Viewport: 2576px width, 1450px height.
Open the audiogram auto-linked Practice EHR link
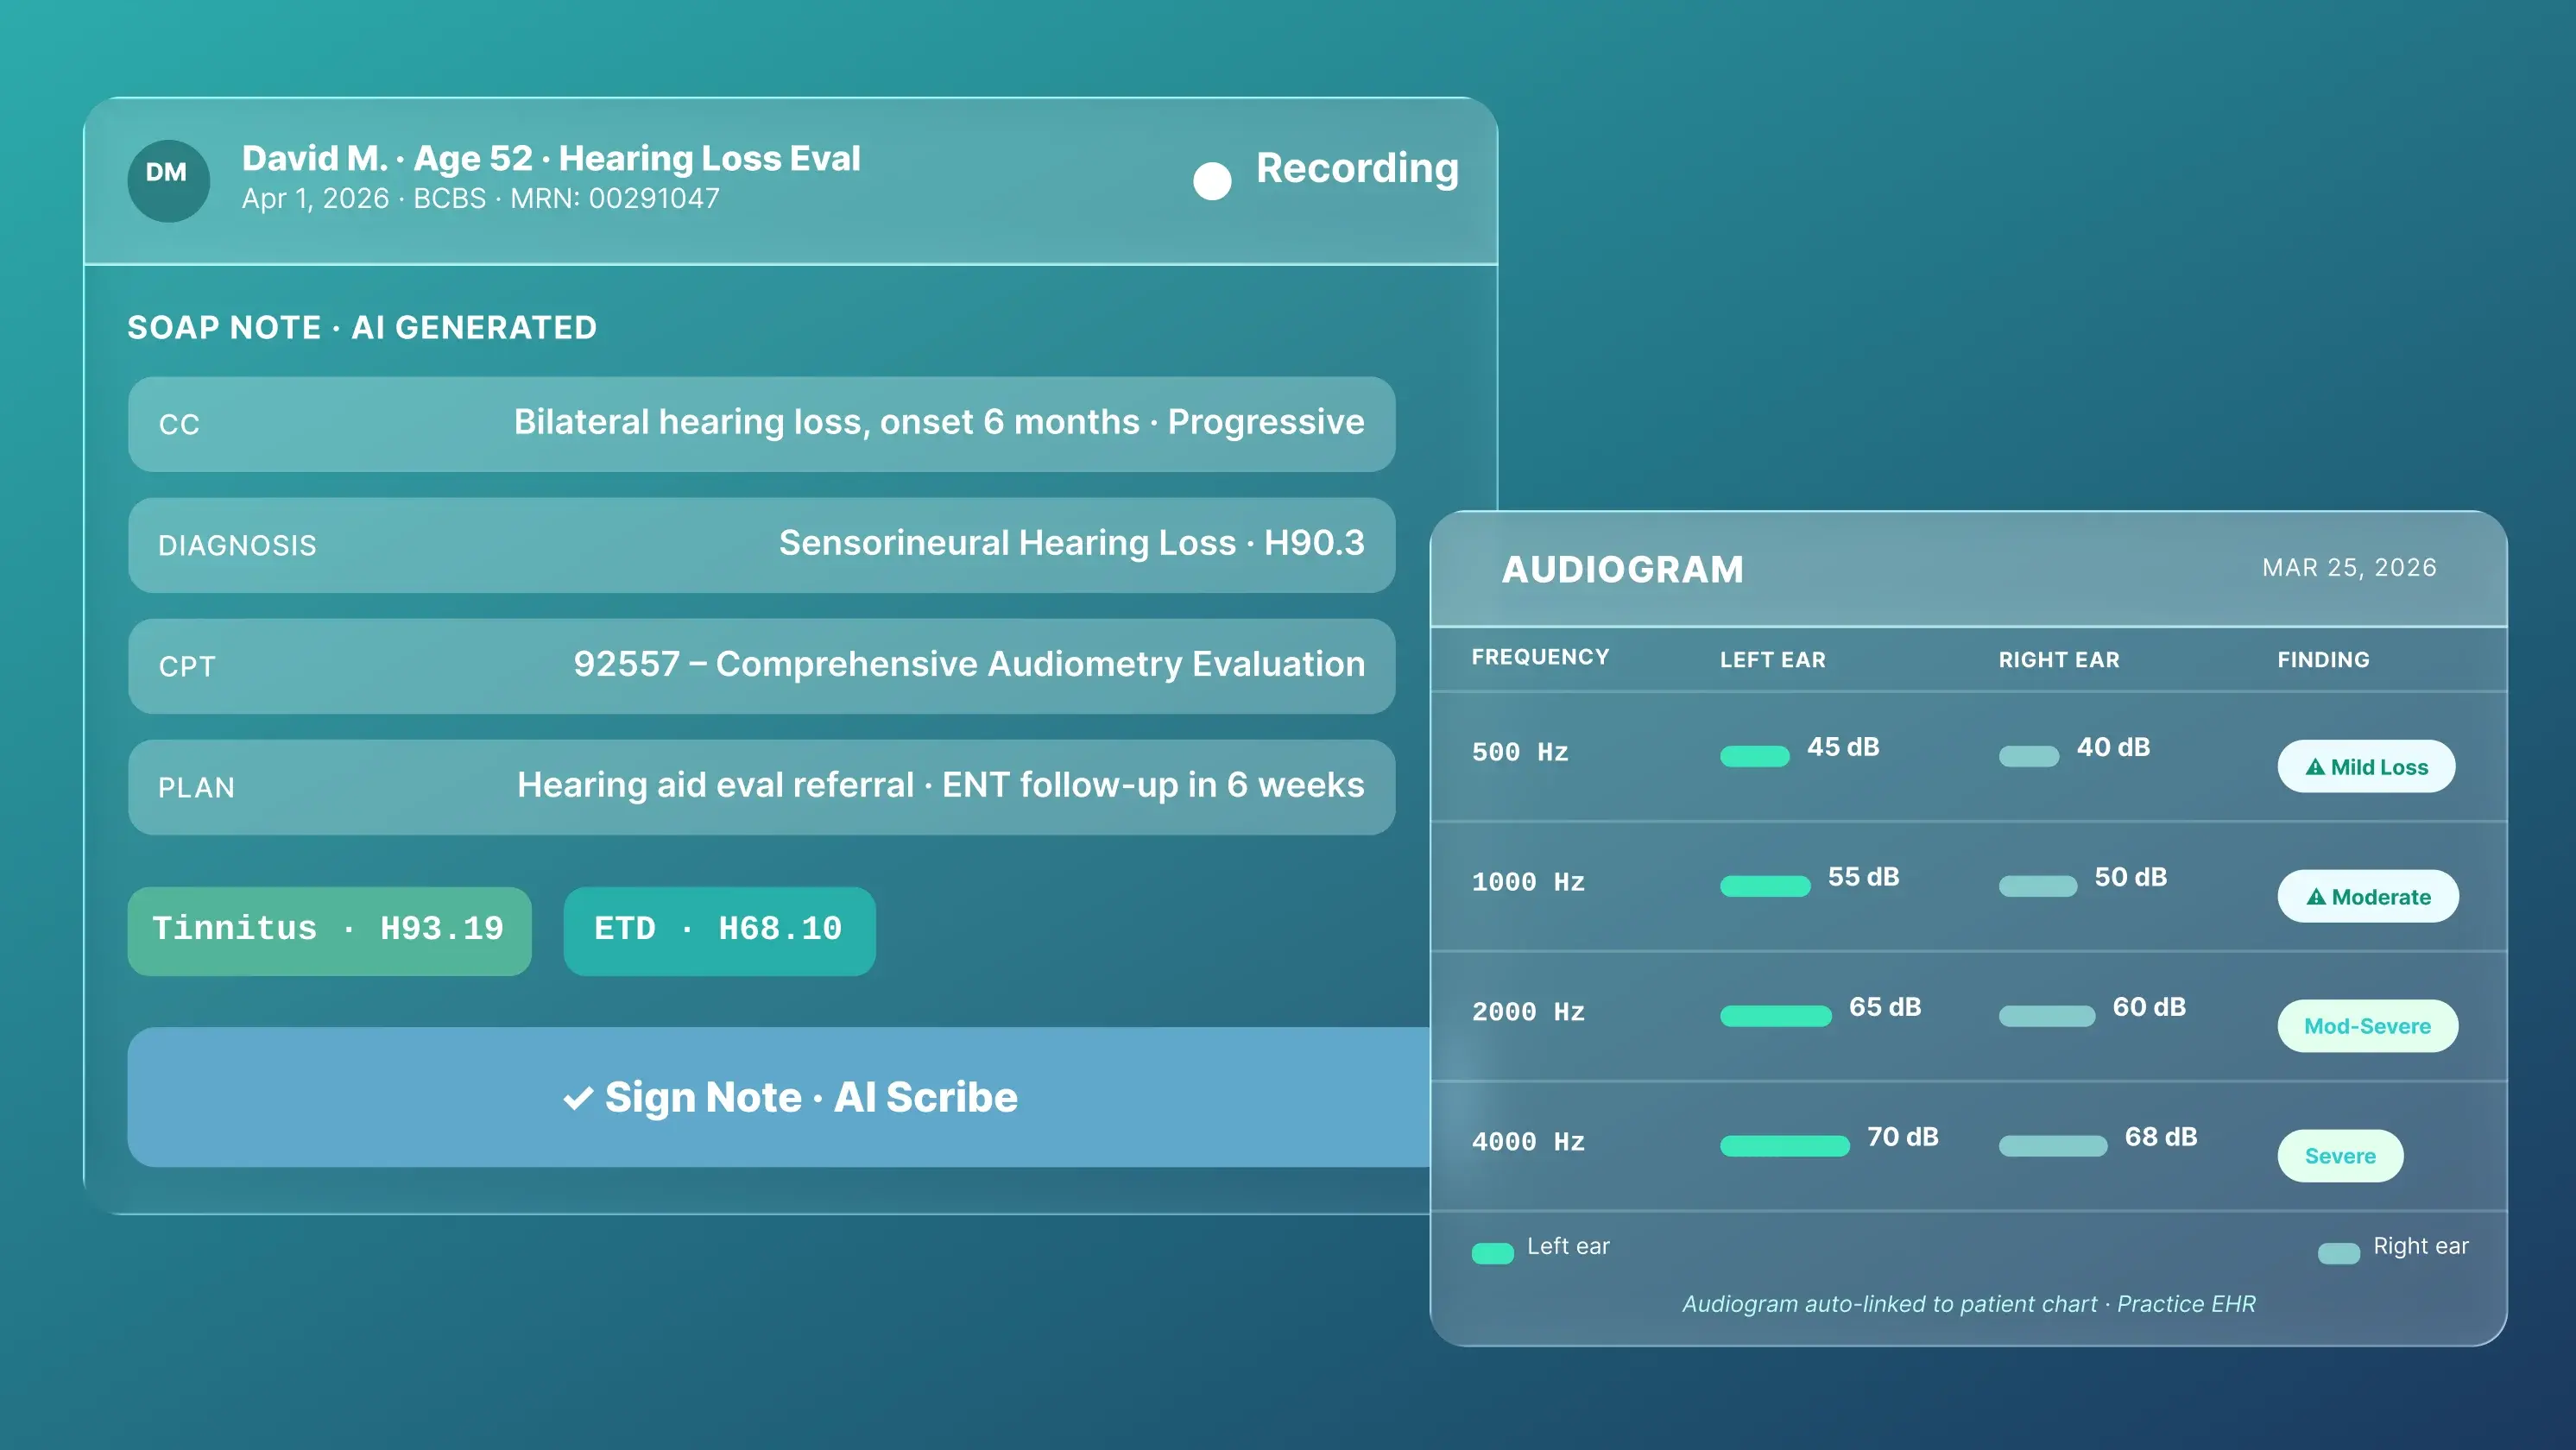[x=1968, y=1303]
